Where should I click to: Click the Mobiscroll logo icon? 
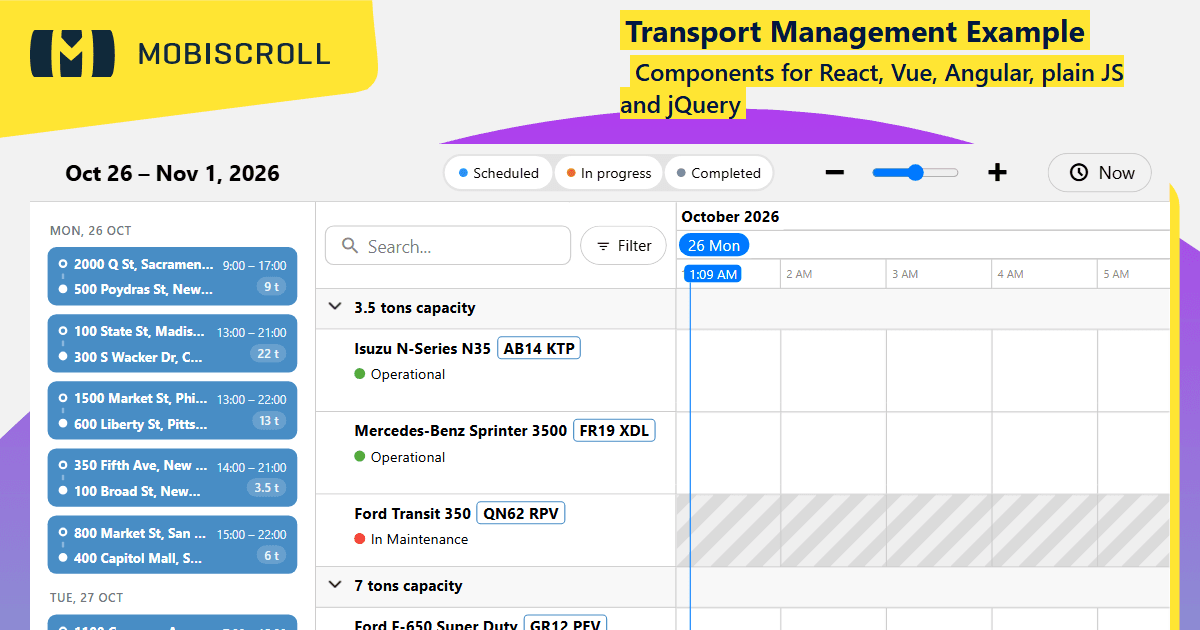coord(73,53)
